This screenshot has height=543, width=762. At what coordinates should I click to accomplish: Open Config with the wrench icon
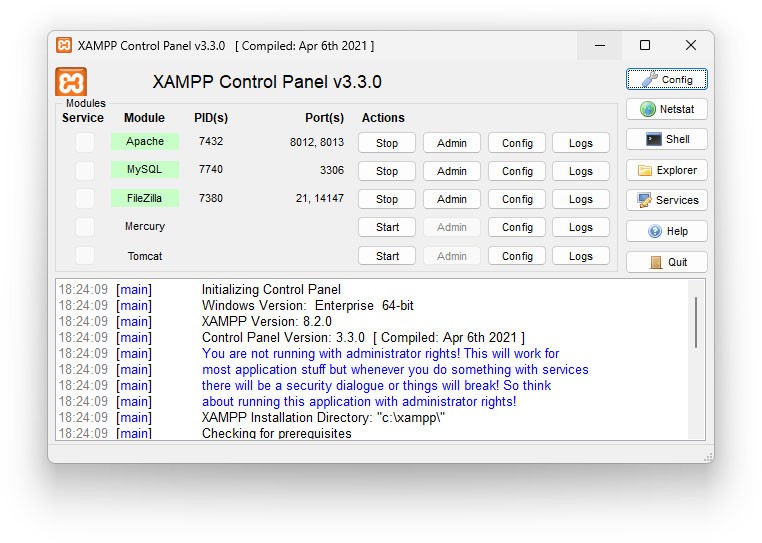pos(667,79)
